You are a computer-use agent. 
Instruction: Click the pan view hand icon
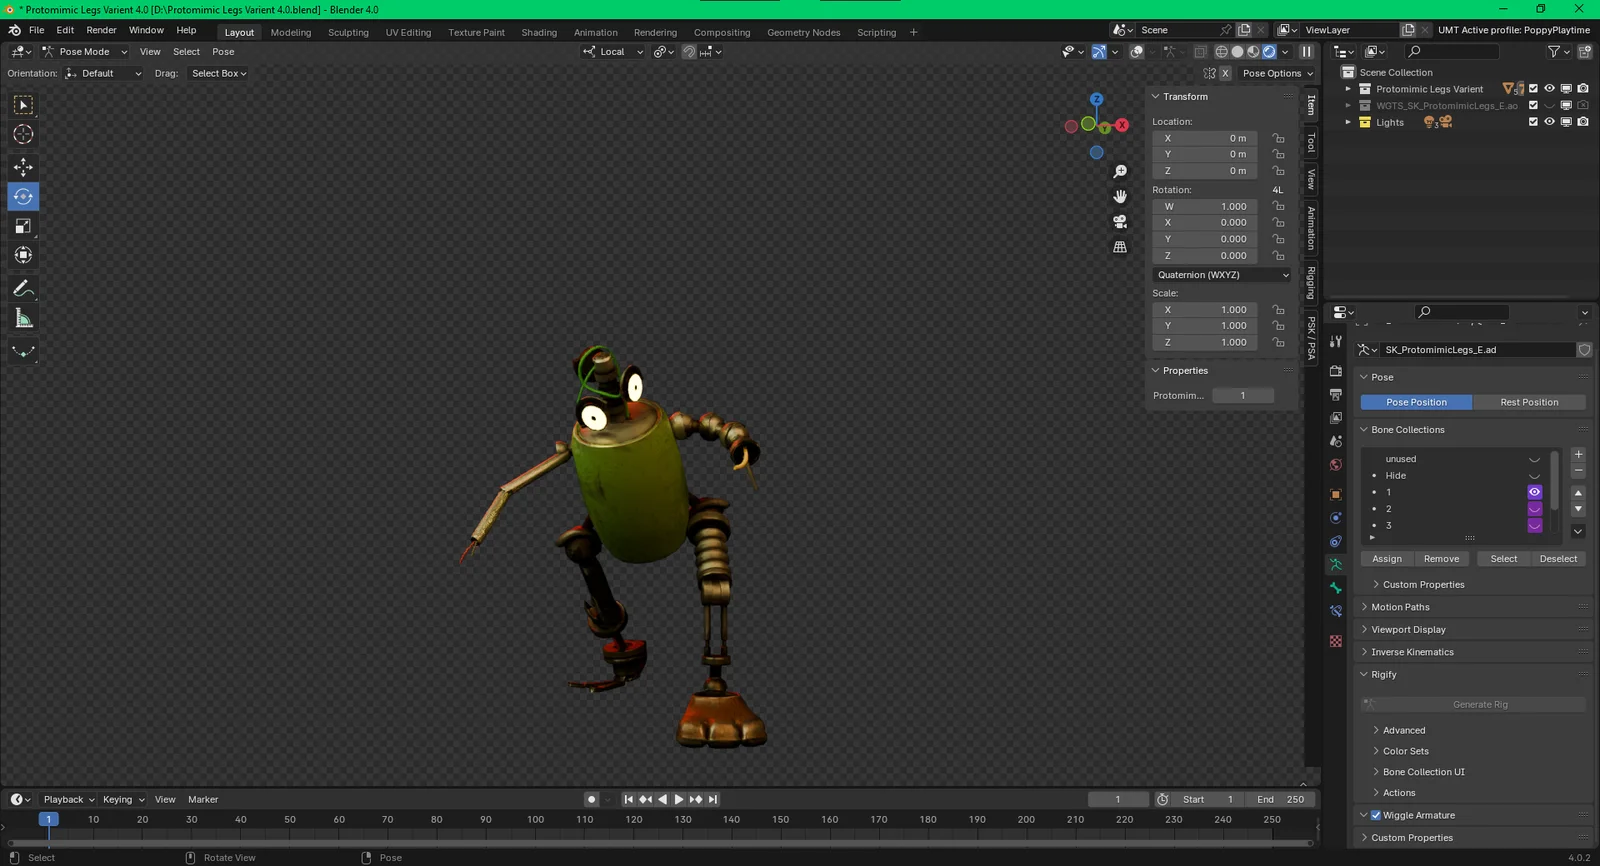1120,196
